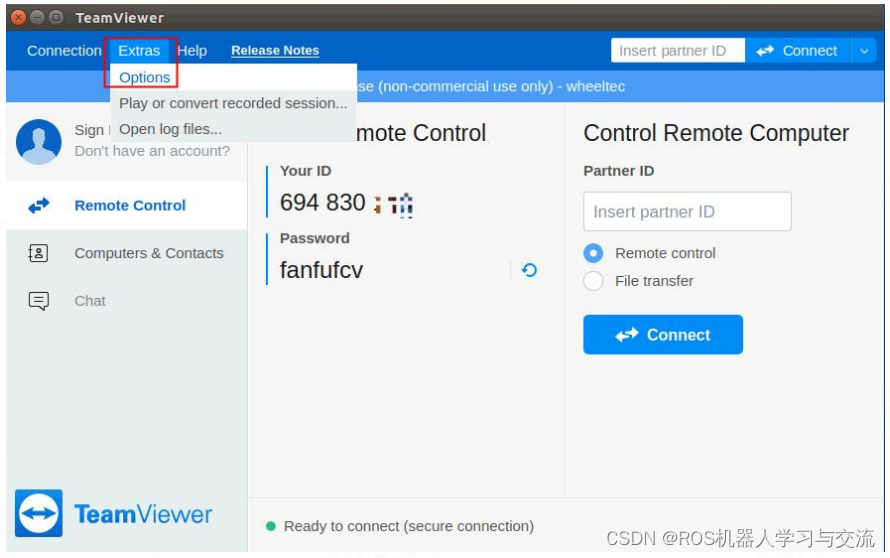Screen dimensions: 890x558
Task: Click the Password label above fanfufcv
Action: [314, 238]
